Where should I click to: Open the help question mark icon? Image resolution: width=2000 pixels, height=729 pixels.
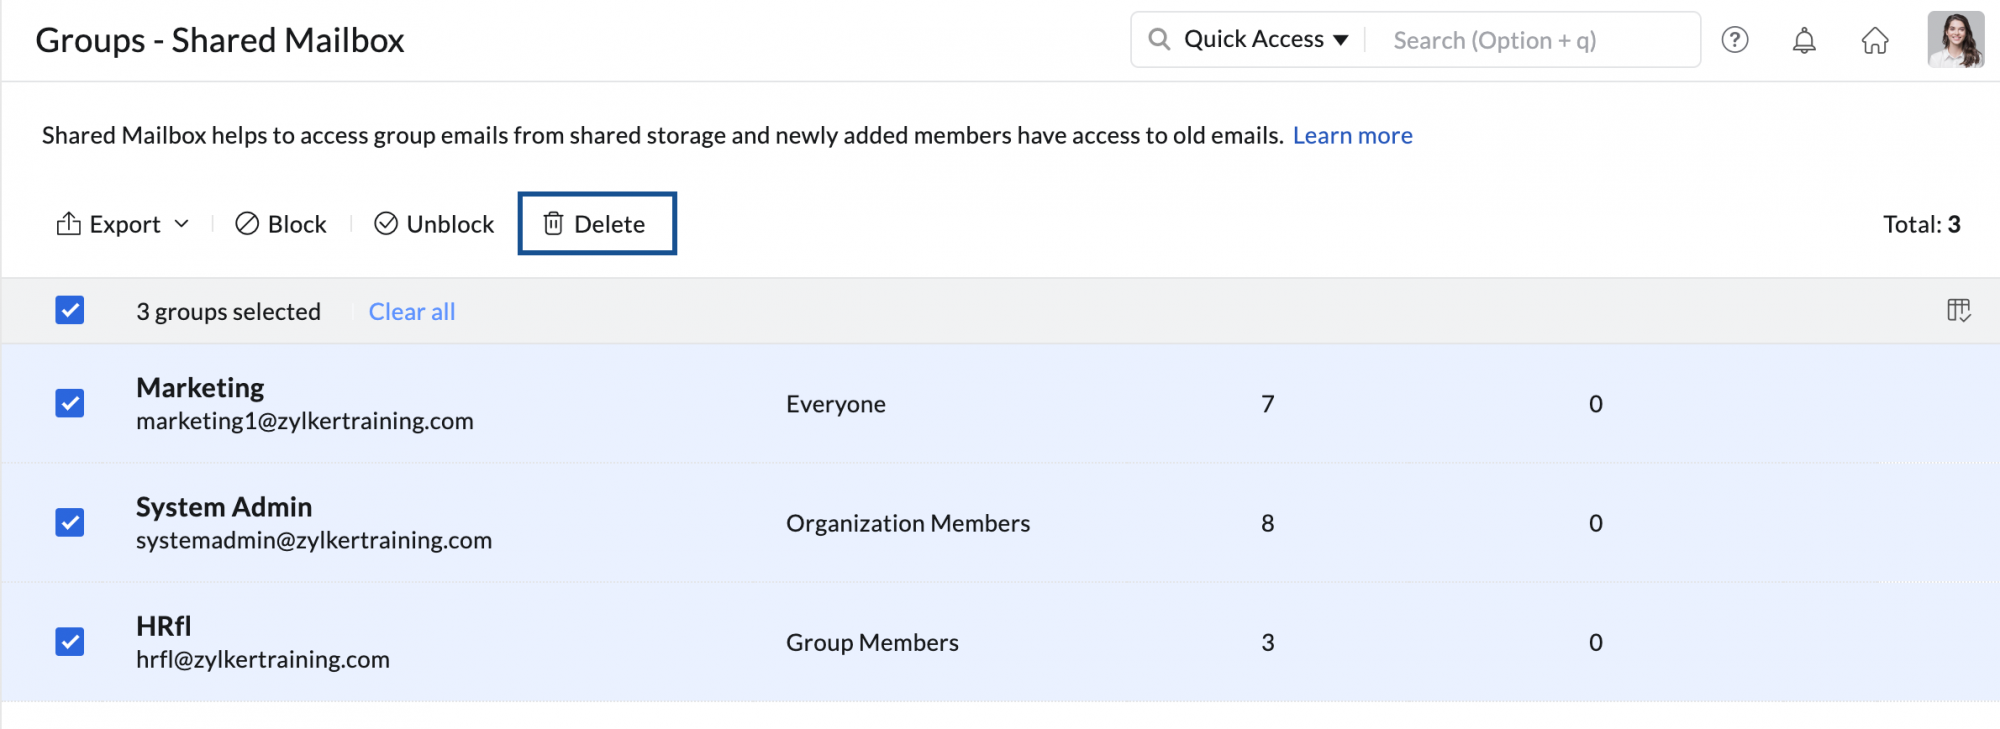(x=1734, y=40)
